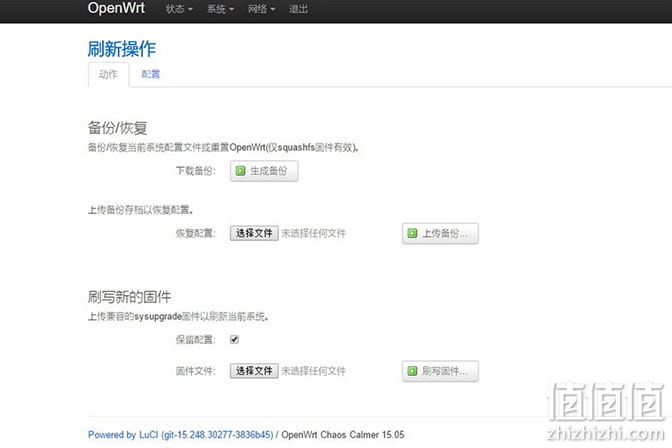672x448 pixels.
Task: Open the 网络 dropdown menu
Action: coord(261,9)
